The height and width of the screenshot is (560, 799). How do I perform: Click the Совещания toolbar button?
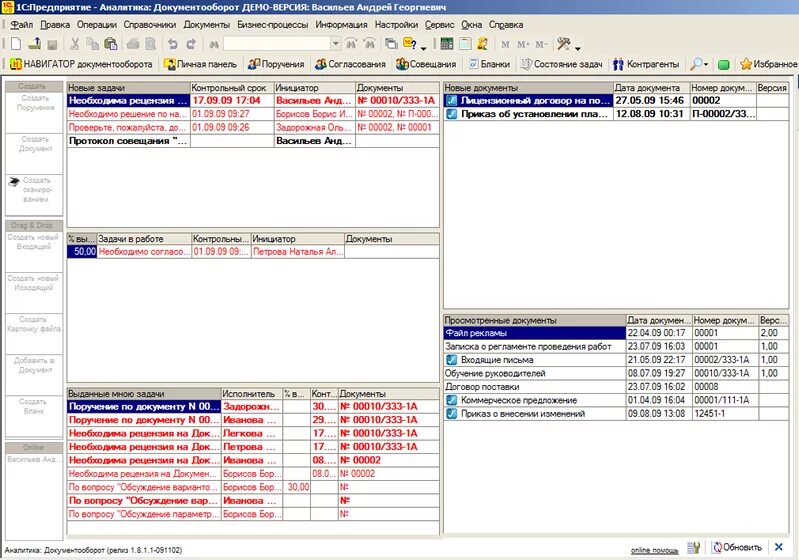click(426, 64)
